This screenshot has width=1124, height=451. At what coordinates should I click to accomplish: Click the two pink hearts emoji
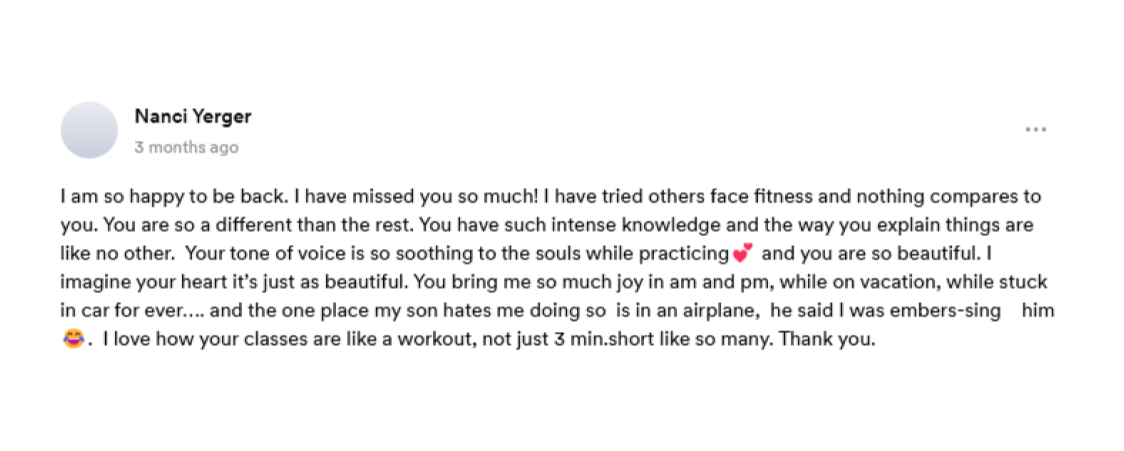click(x=741, y=253)
